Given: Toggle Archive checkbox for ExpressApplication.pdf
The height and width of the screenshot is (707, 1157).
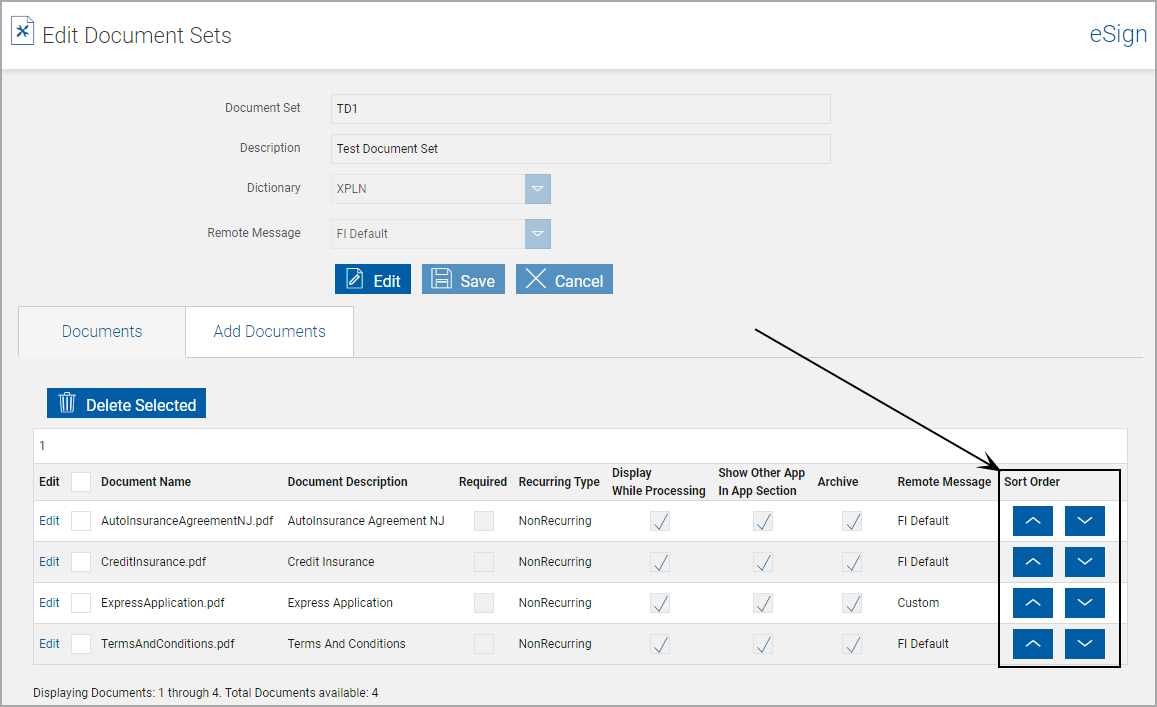Looking at the screenshot, I should point(852,602).
